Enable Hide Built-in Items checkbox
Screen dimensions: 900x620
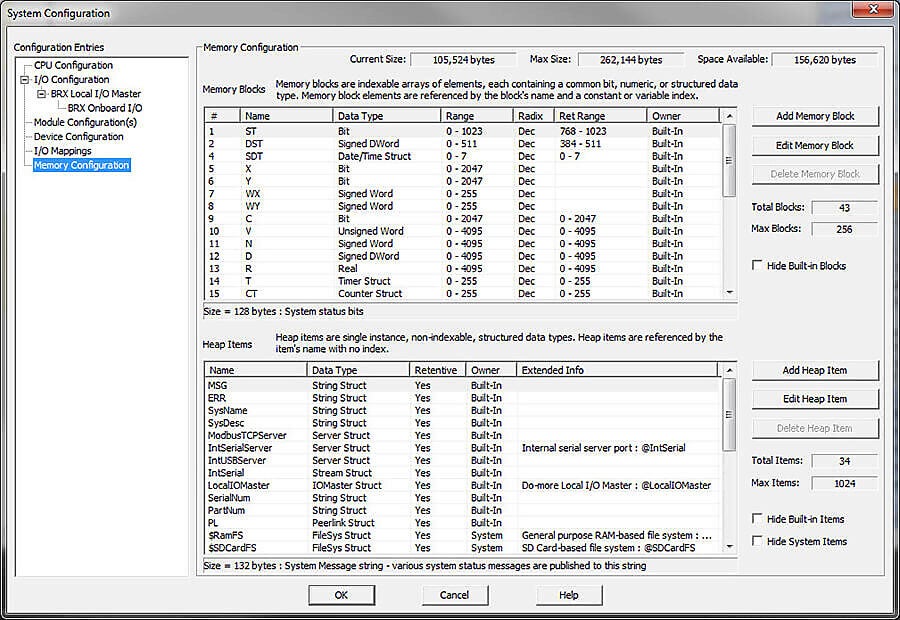(x=757, y=518)
